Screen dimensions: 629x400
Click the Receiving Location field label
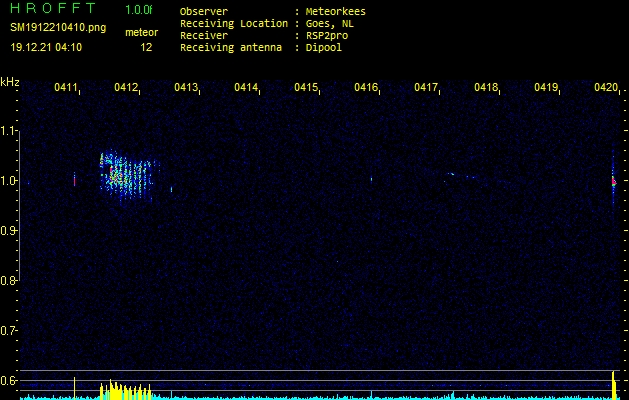tap(234, 24)
